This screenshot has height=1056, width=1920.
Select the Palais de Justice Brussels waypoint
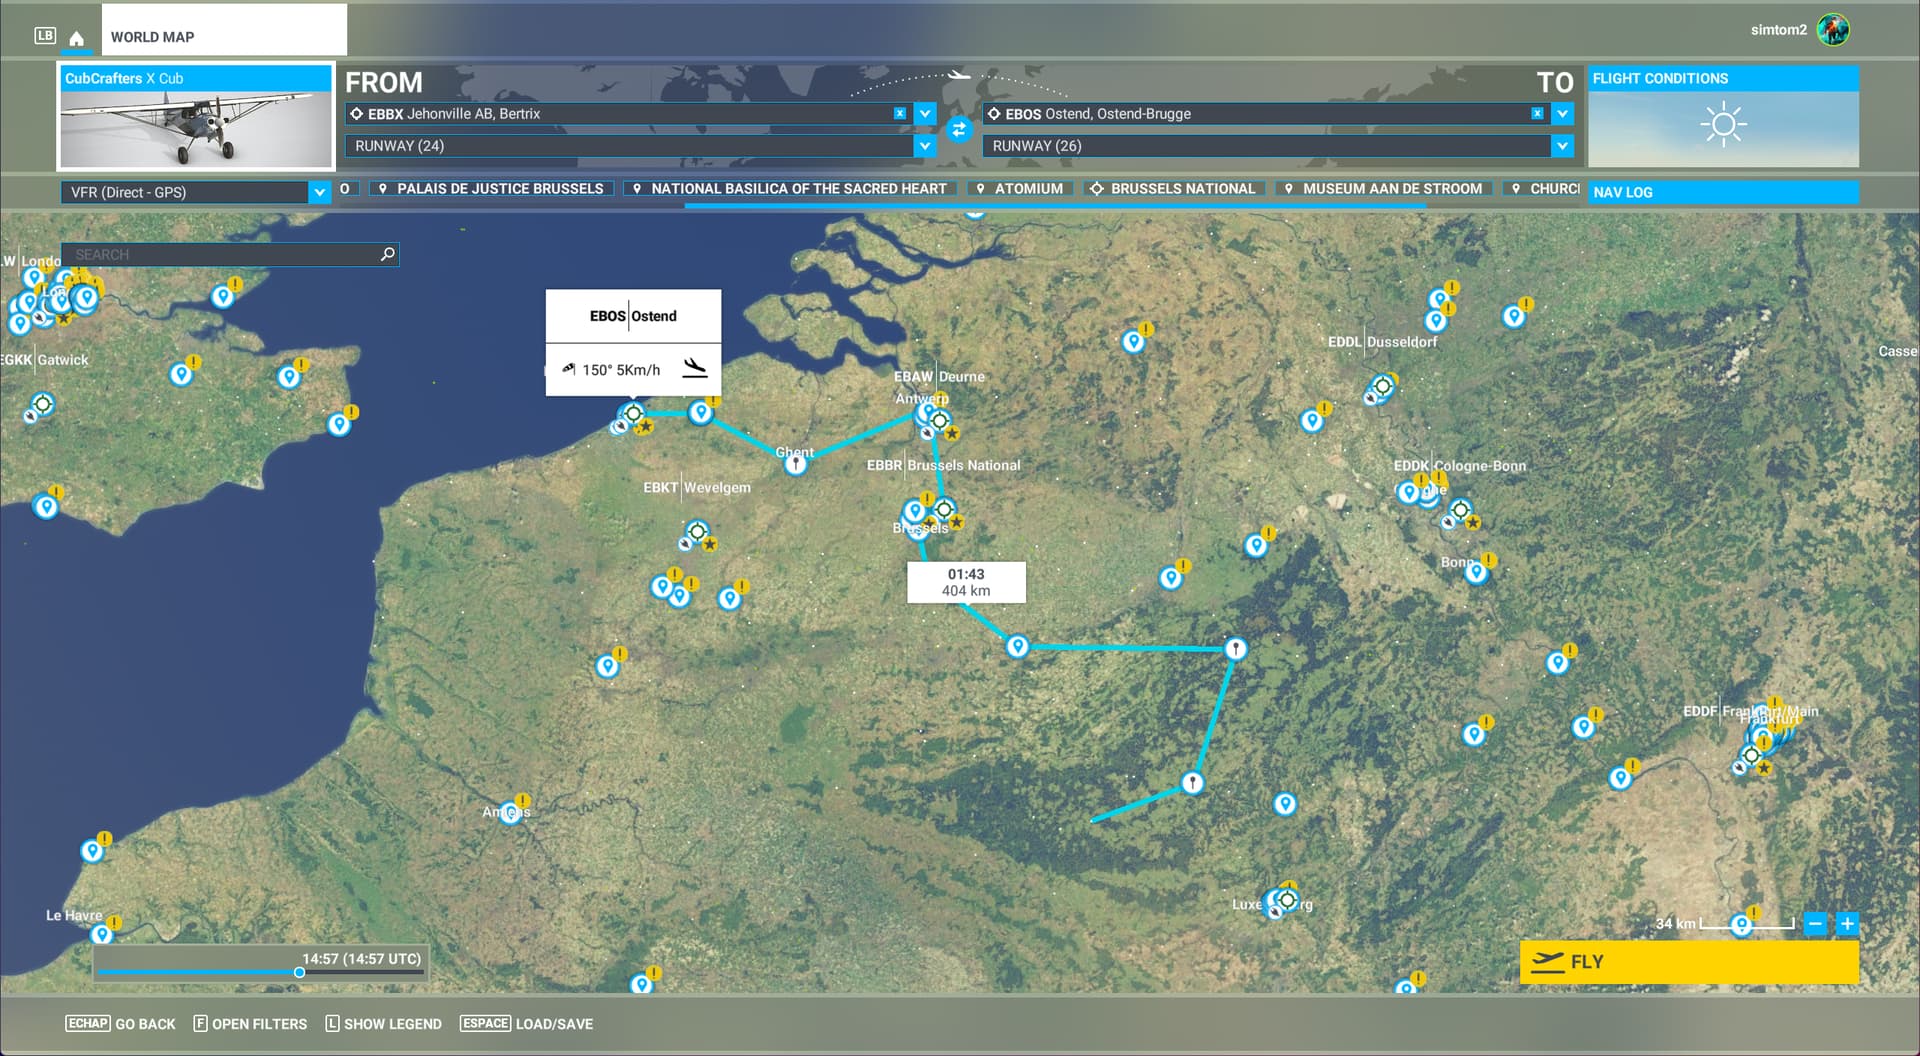coord(491,189)
